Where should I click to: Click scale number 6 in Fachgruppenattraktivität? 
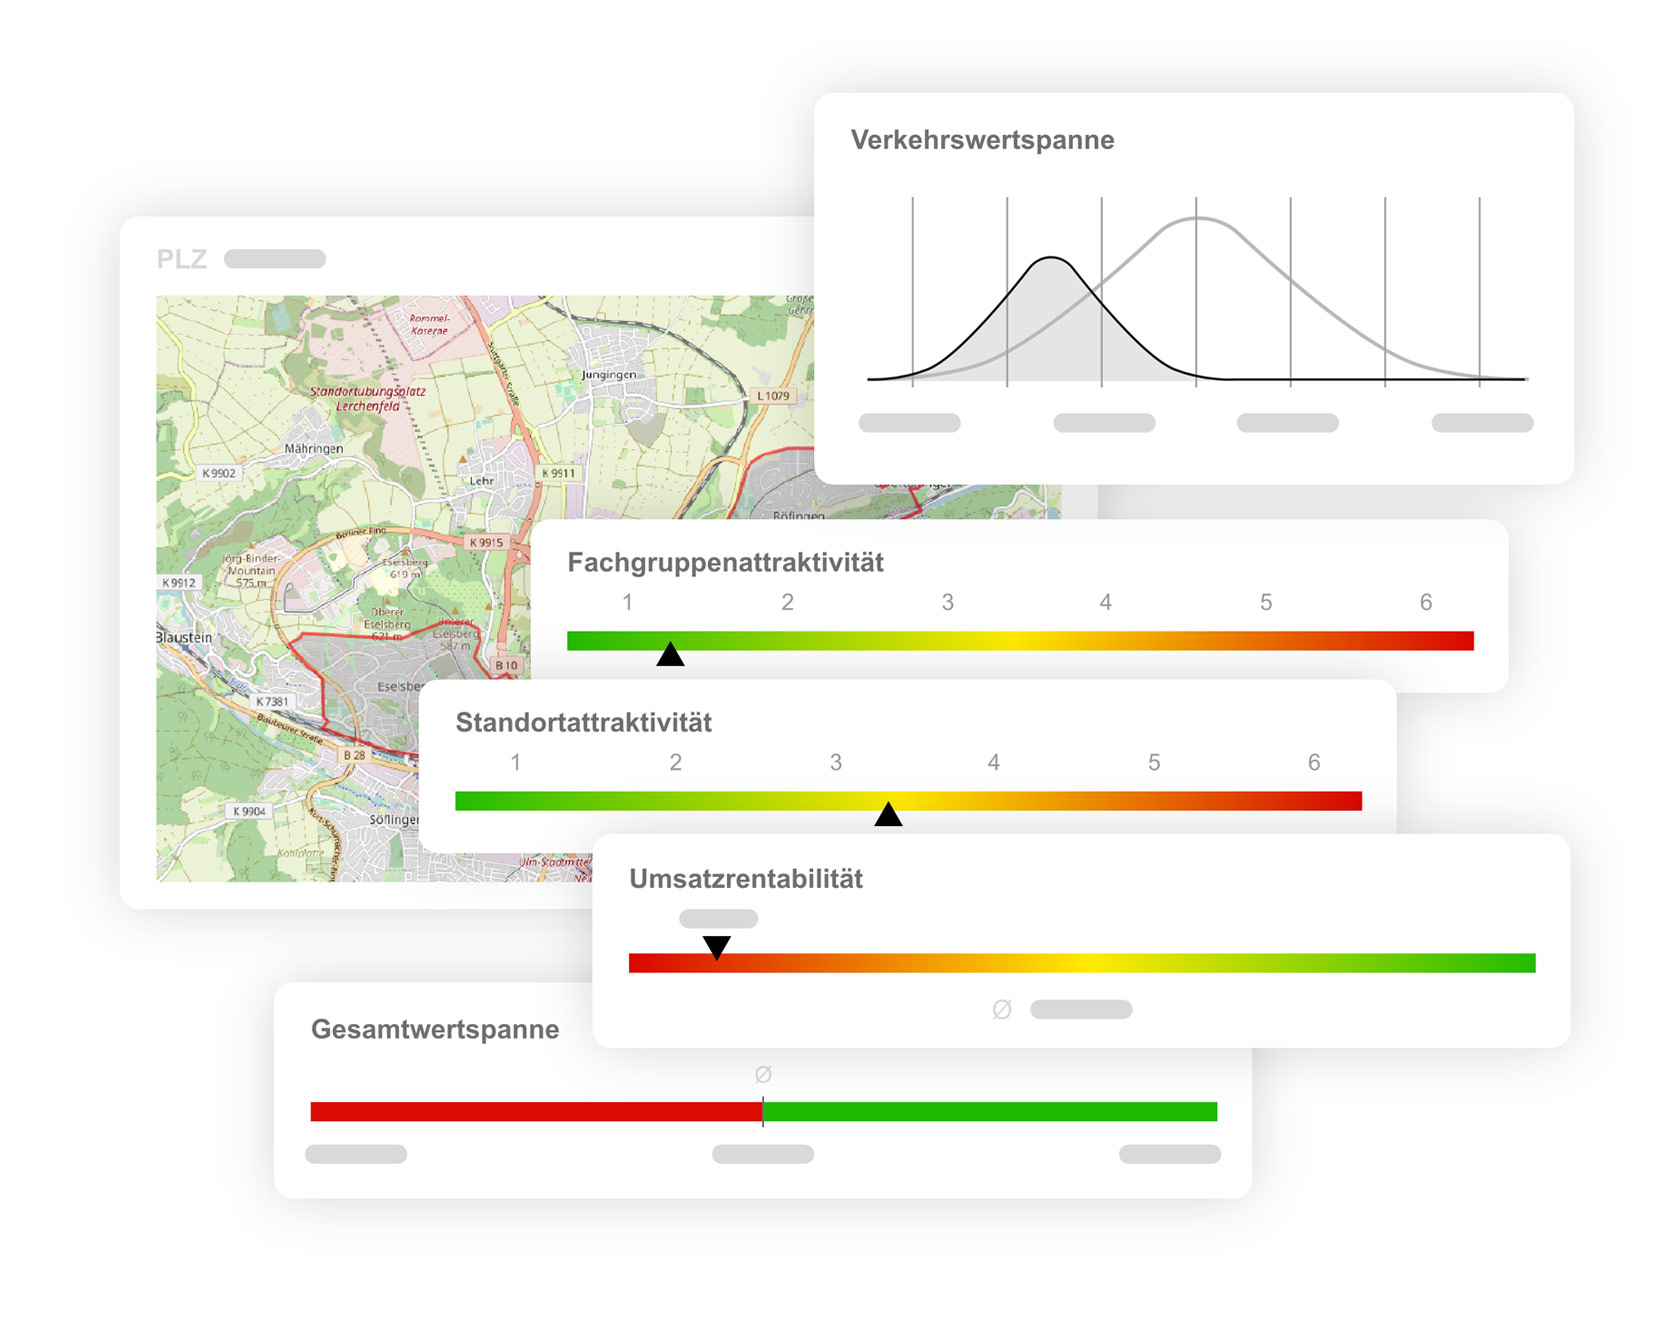coord(1426,603)
